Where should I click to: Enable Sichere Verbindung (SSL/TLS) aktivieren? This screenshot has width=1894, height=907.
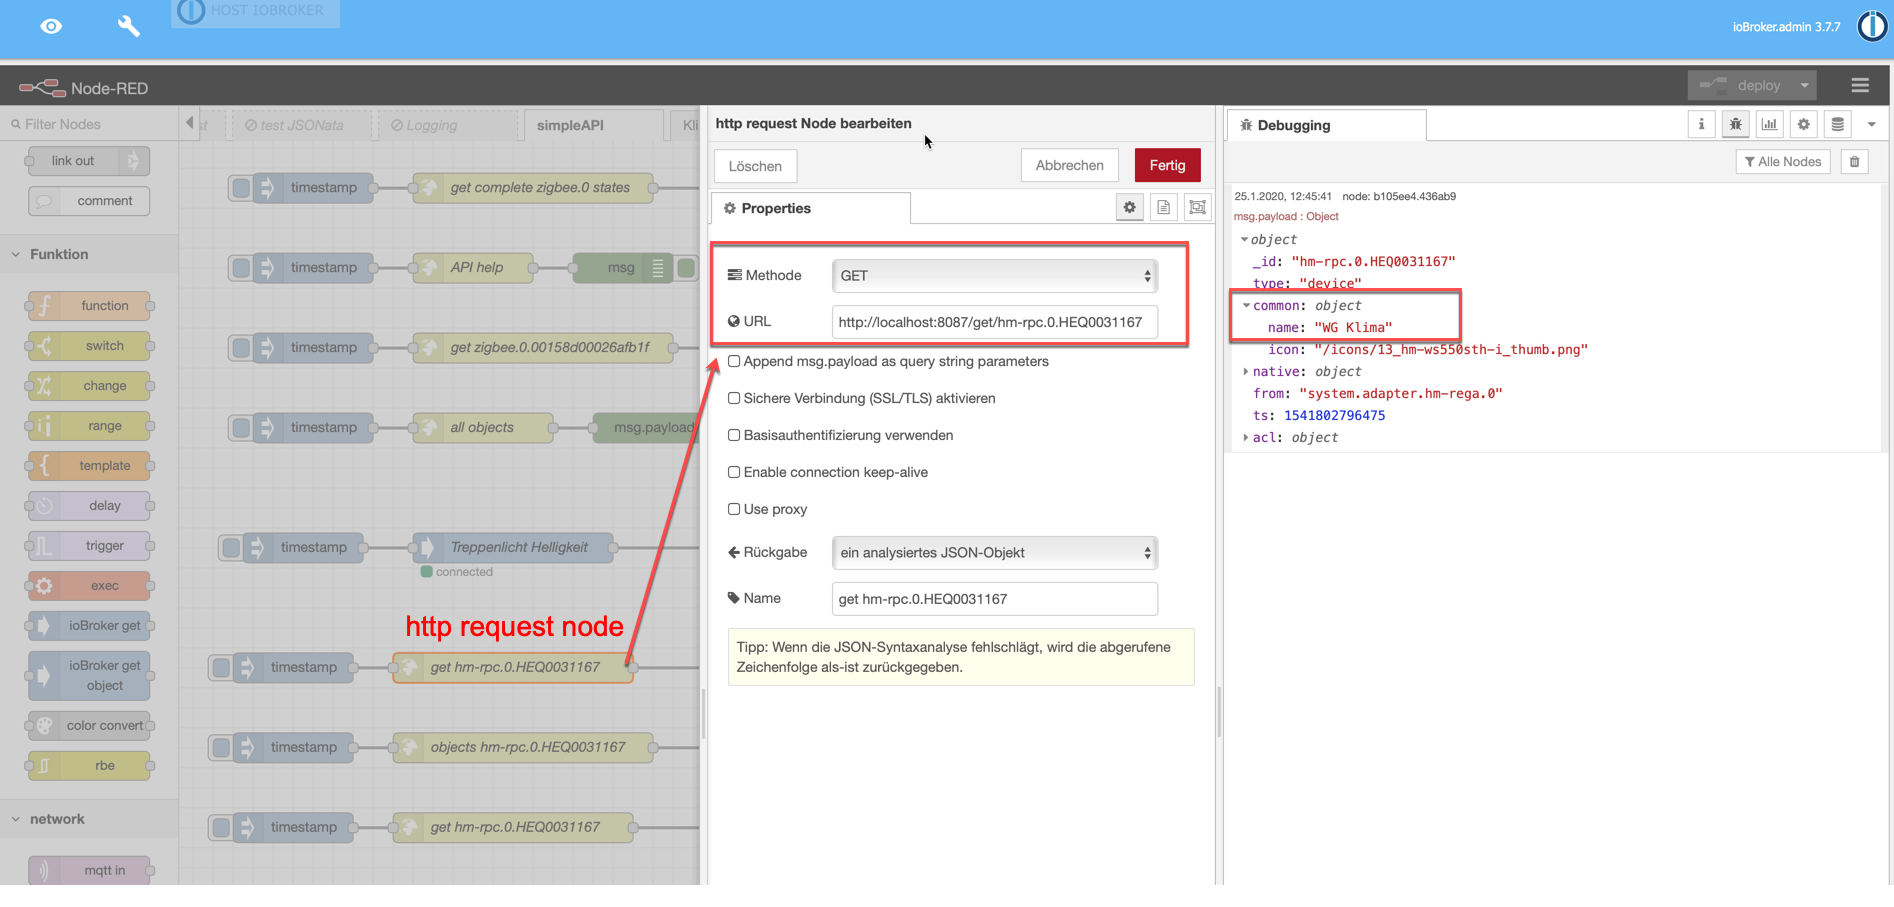(734, 398)
